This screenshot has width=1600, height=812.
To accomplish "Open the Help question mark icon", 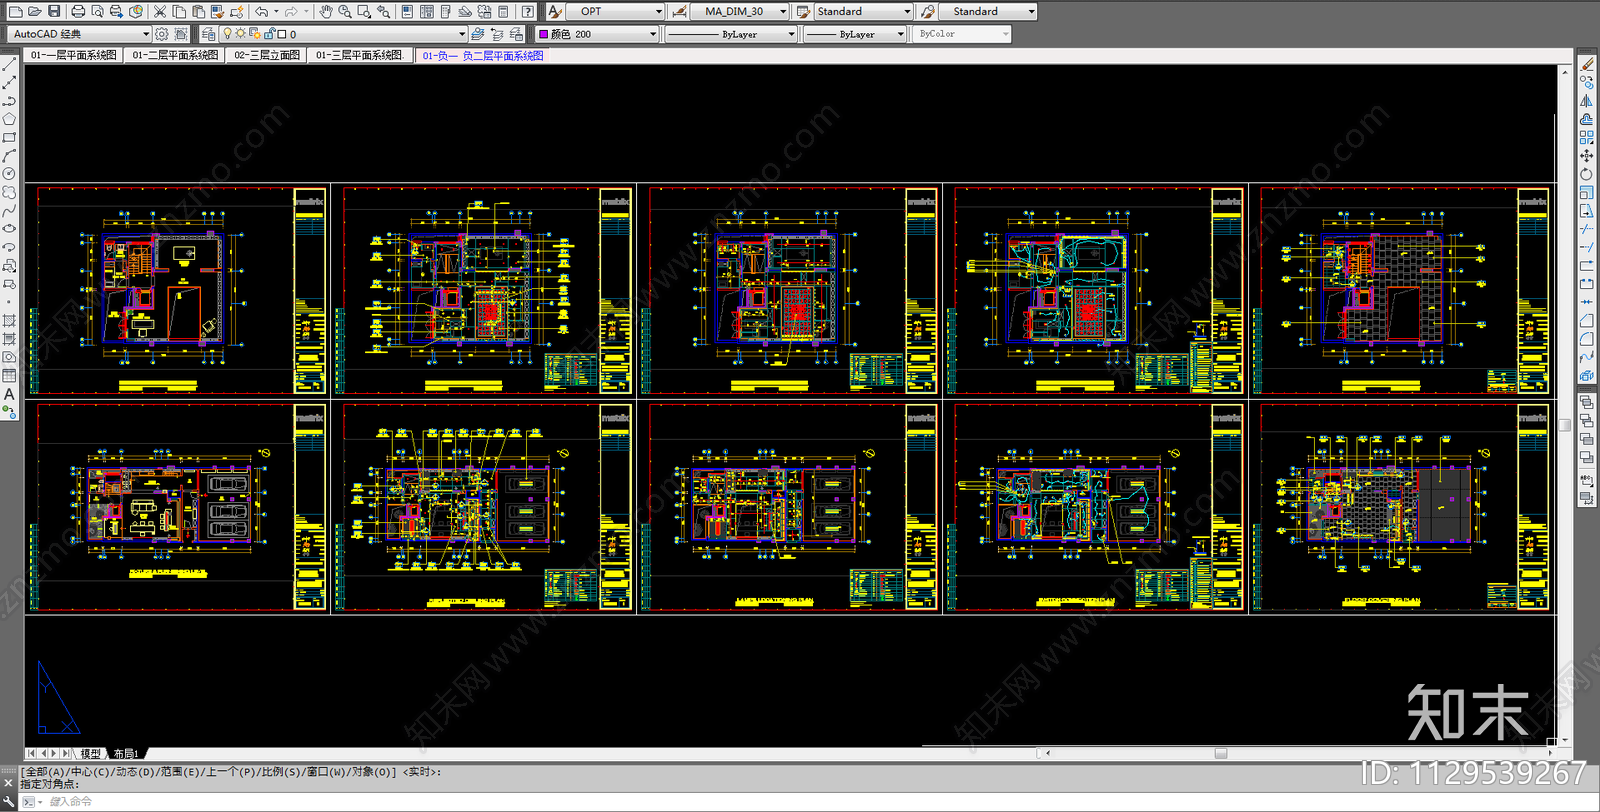I will coord(528,12).
